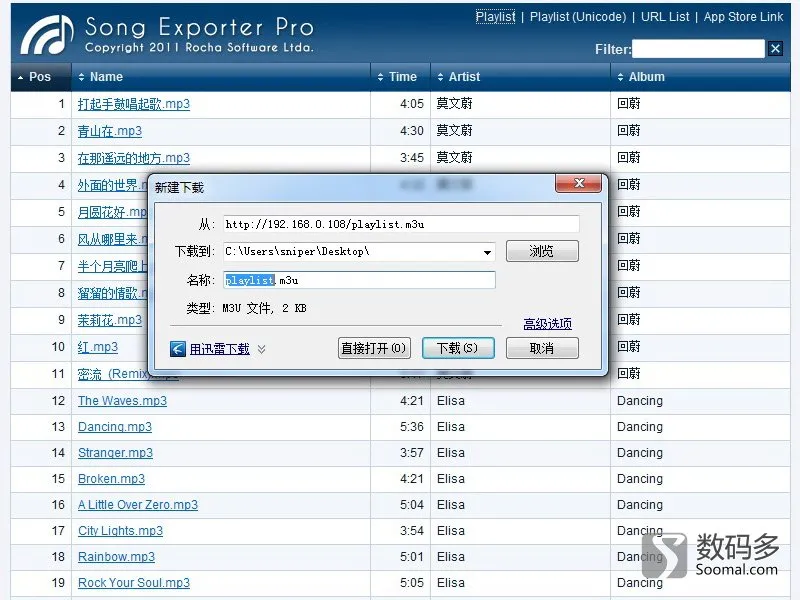800x600 pixels.
Task: Close the 新建下载 dialog
Action: (578, 183)
